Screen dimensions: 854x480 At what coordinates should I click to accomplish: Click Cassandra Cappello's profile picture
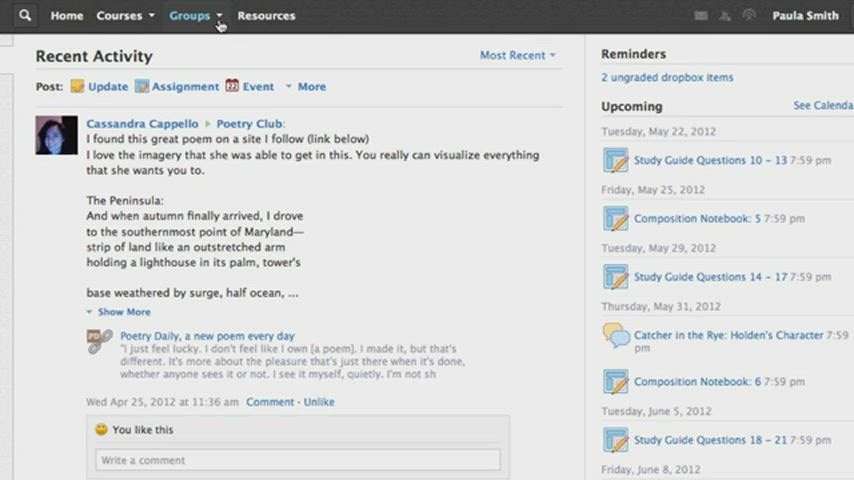point(56,135)
